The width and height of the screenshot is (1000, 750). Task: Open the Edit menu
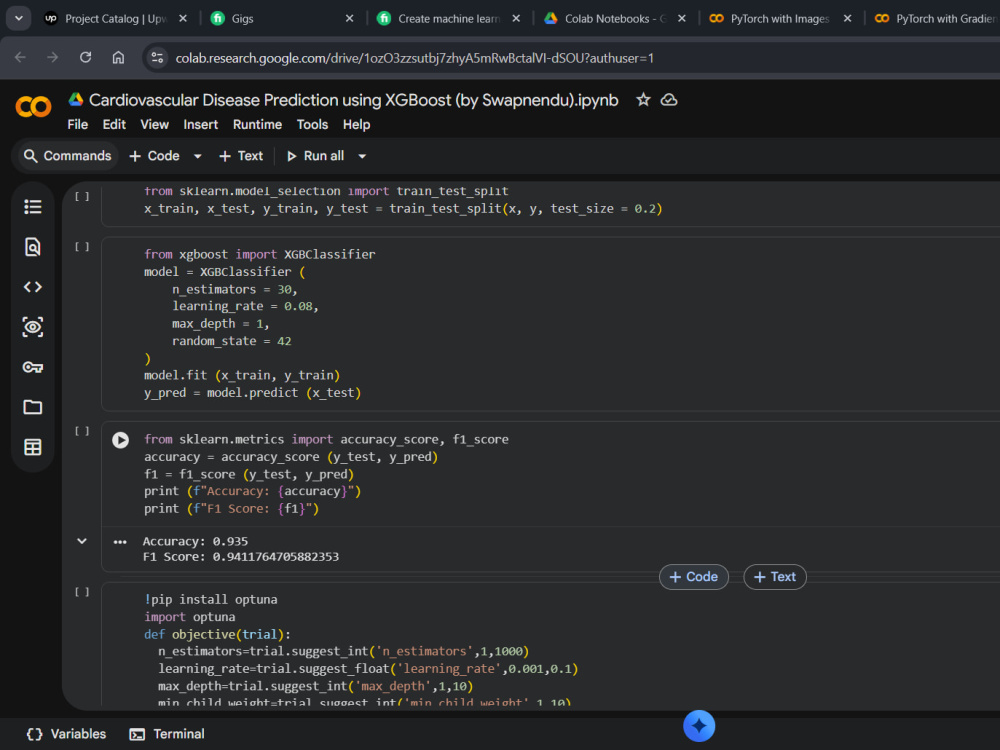coord(114,124)
